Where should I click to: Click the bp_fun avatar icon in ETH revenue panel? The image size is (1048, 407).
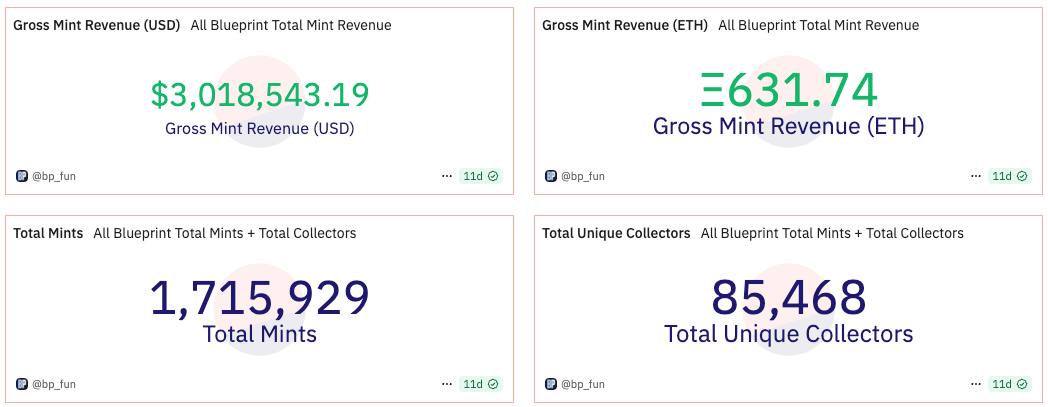[x=551, y=176]
